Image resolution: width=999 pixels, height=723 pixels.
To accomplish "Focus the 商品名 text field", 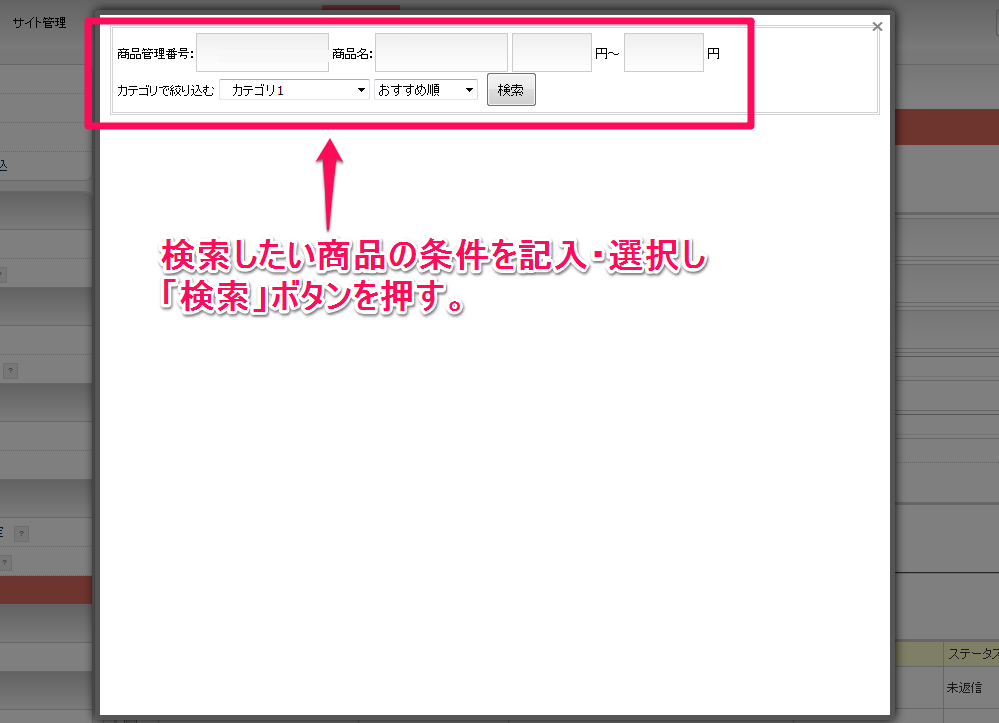I will [441, 53].
